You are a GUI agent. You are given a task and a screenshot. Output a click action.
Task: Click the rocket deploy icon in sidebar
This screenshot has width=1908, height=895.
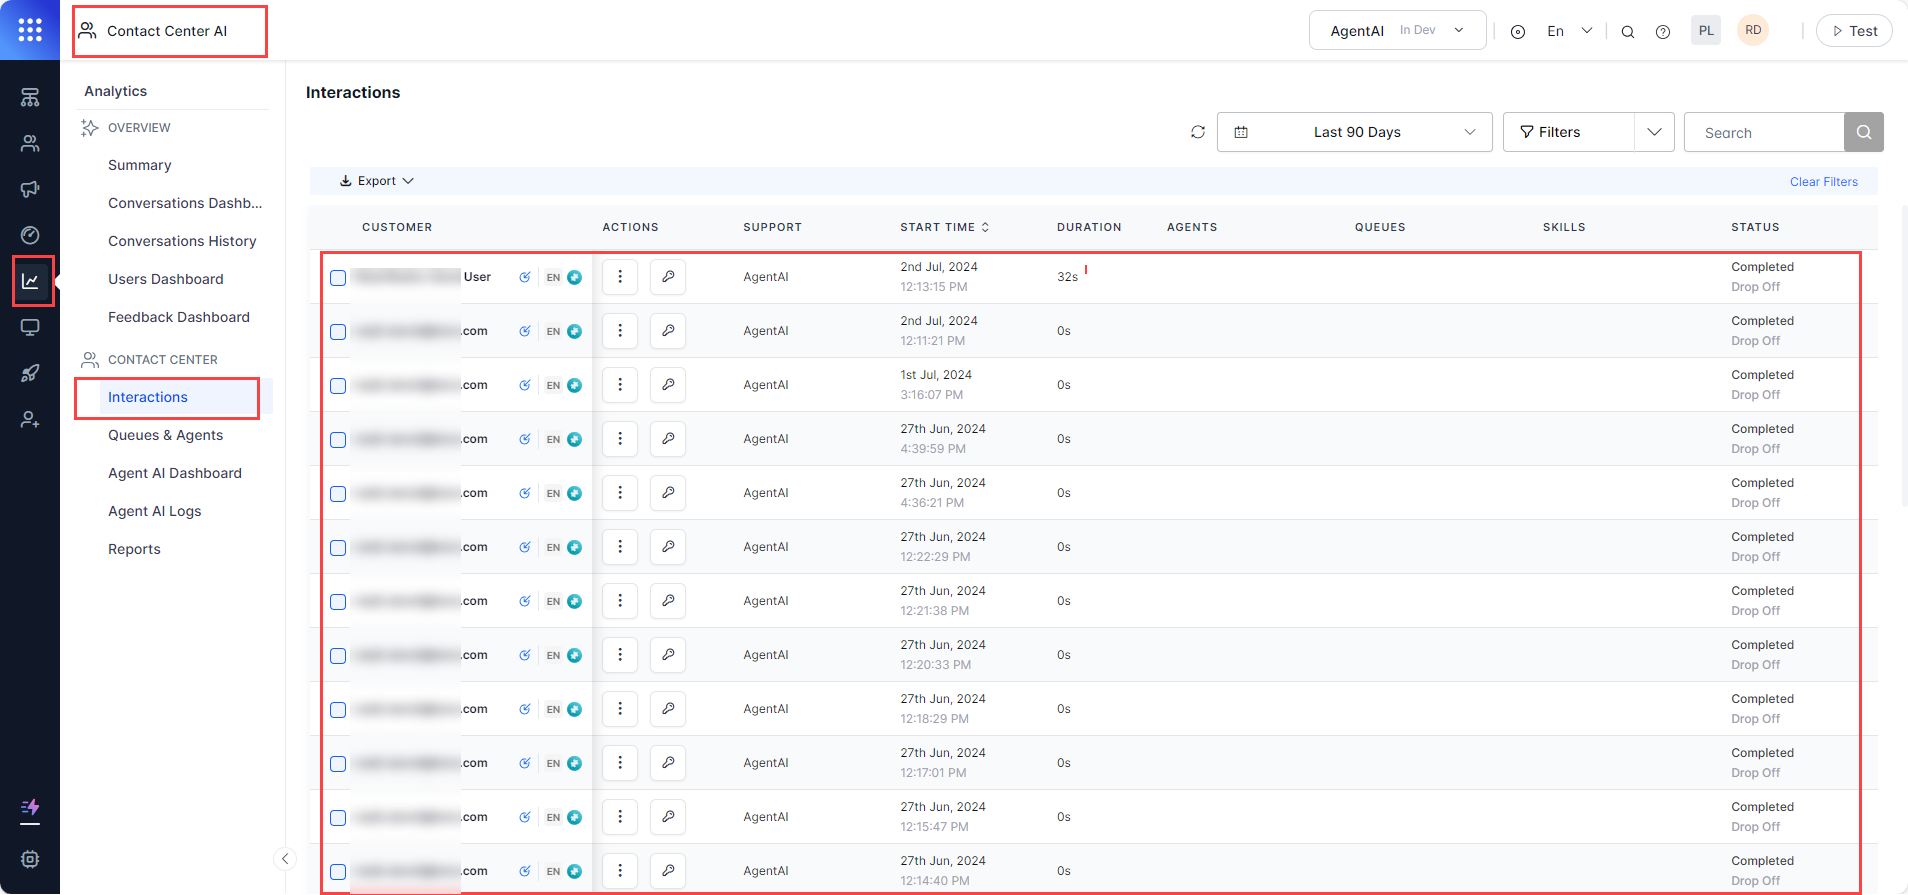(x=30, y=373)
